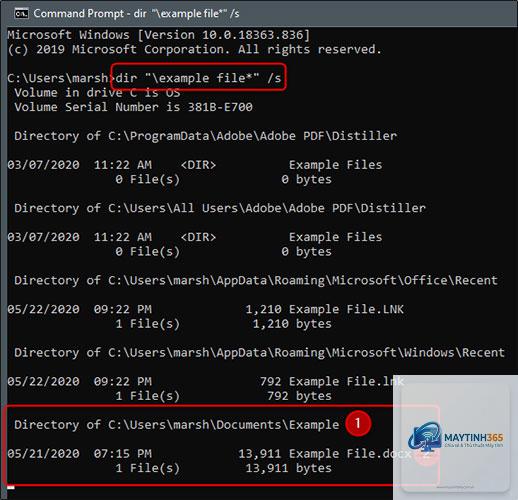Click the ProgramData Adobe PDF Distiller directory line

[205, 136]
